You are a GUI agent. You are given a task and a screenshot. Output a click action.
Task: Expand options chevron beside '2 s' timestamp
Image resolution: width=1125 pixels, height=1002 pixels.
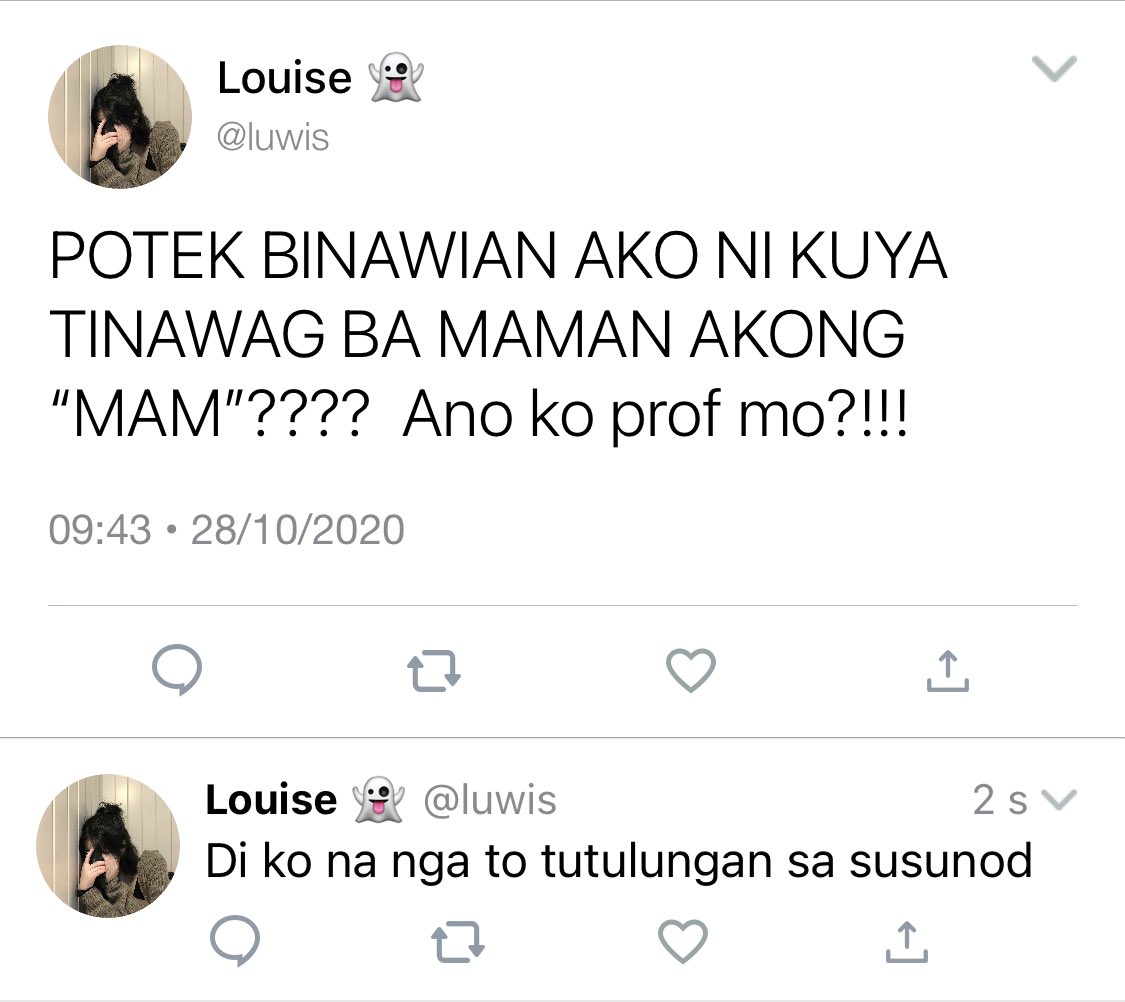(x=1059, y=800)
